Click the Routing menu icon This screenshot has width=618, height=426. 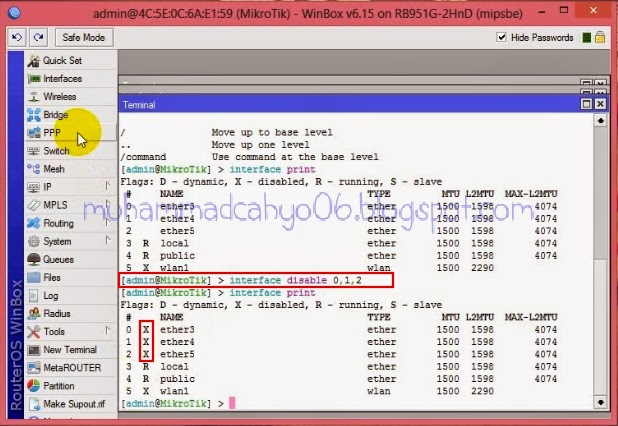pos(34,223)
